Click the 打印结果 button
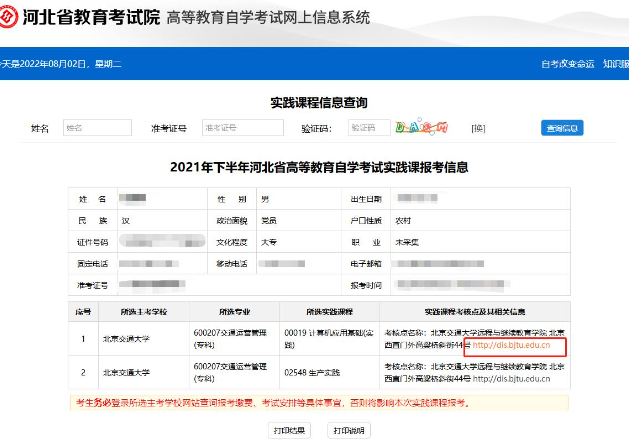 coord(289,431)
